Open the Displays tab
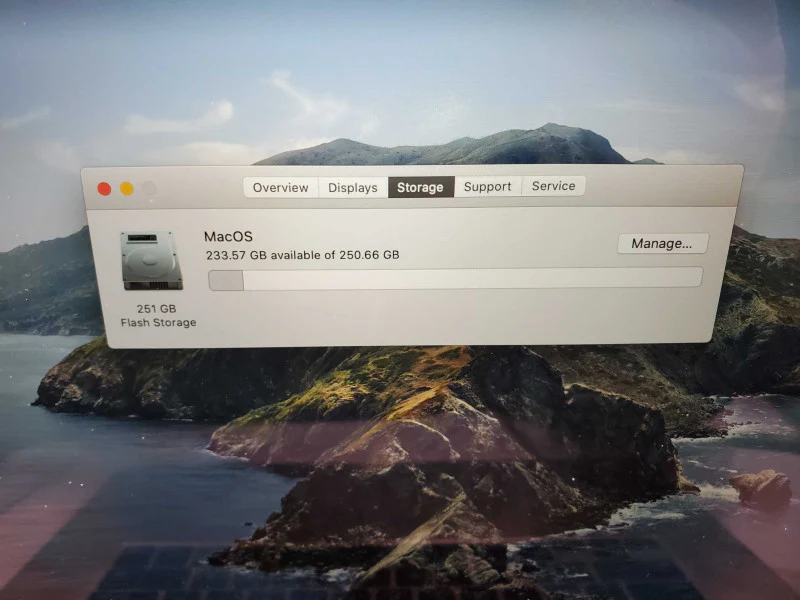This screenshot has height=600, width=800. pos(353,188)
